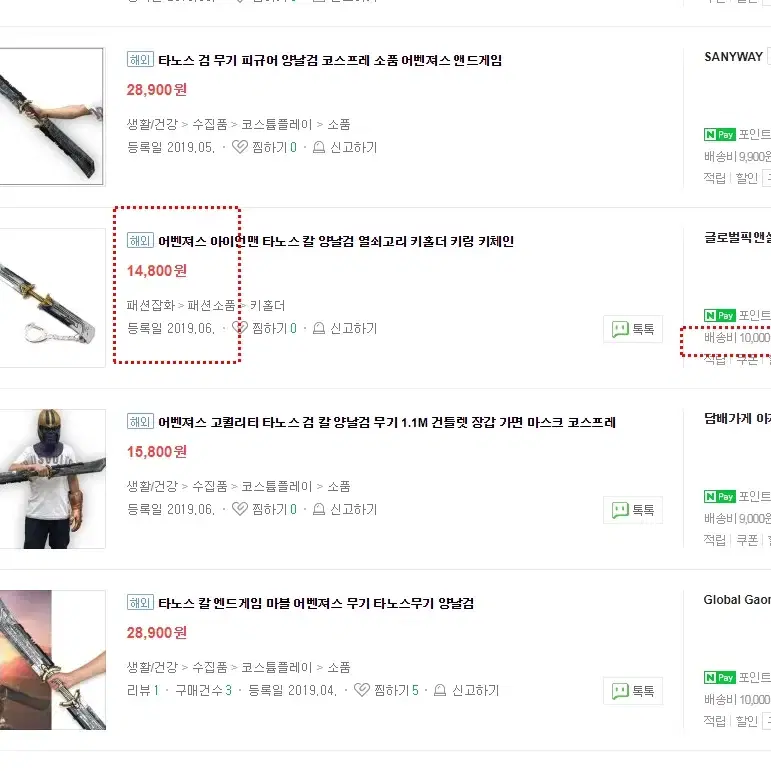The image size is (771, 771).
Task: Open 톡톡 chat for the 15,800원 listing
Action: (633, 509)
